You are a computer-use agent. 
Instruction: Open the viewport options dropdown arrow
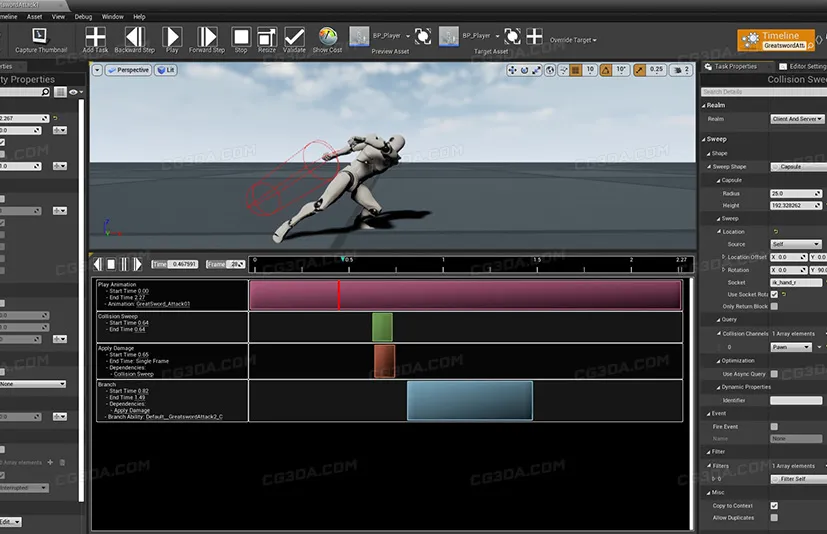click(x=97, y=70)
